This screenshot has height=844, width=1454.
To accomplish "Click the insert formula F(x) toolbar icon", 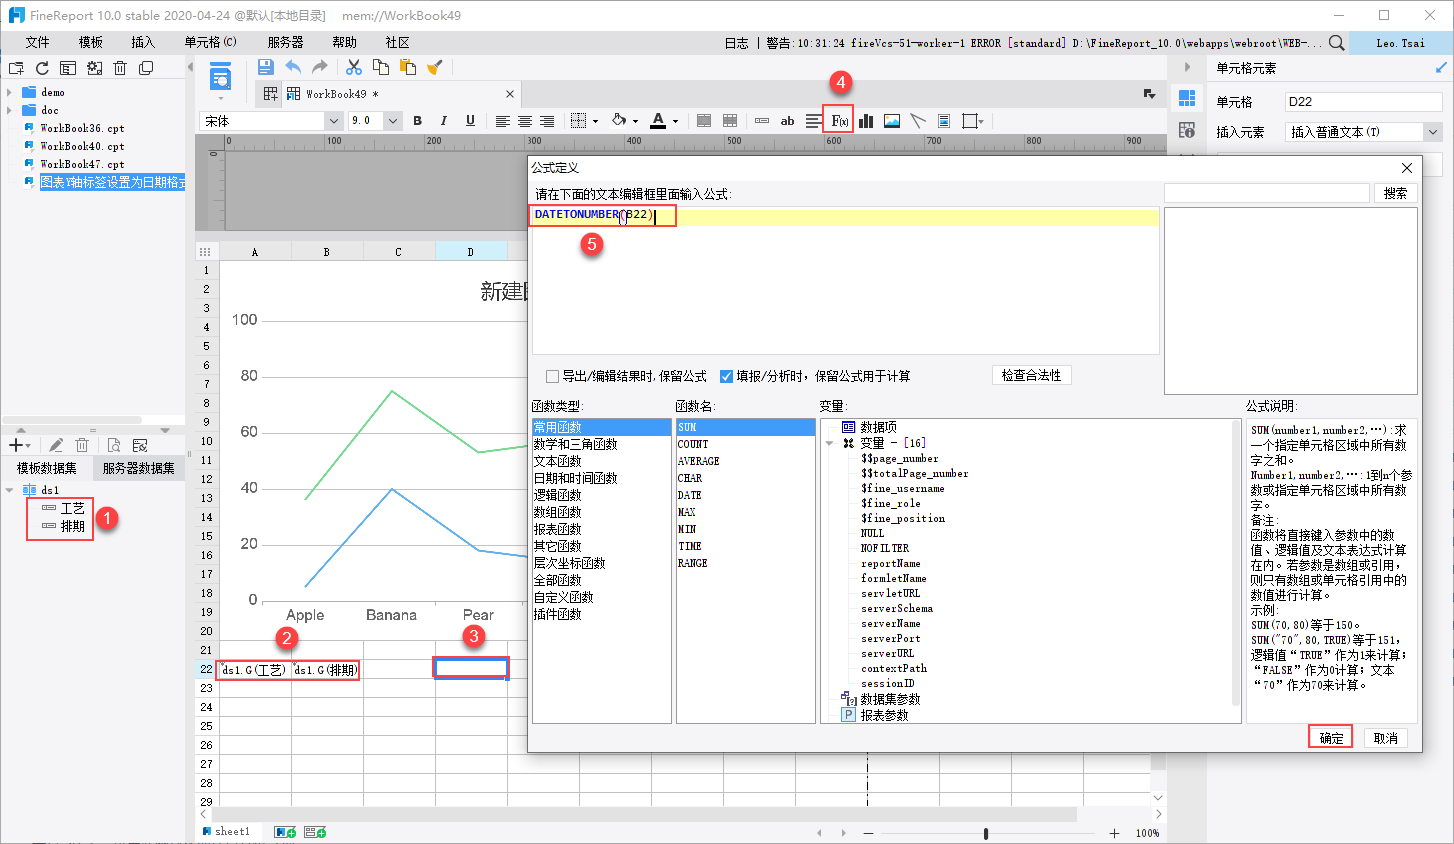I will coord(839,121).
